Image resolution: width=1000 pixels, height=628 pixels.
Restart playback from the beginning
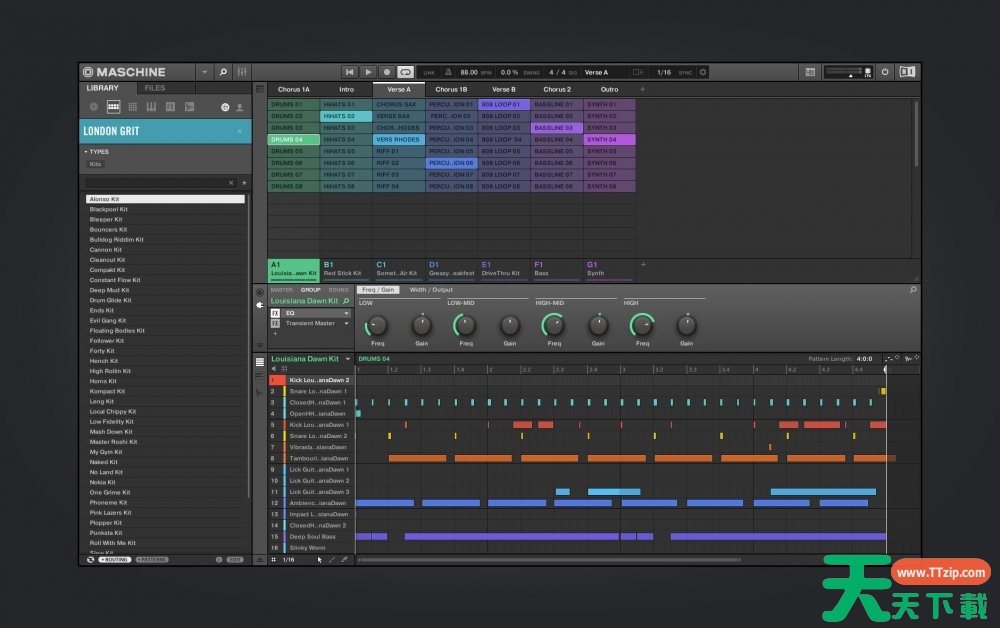click(349, 72)
